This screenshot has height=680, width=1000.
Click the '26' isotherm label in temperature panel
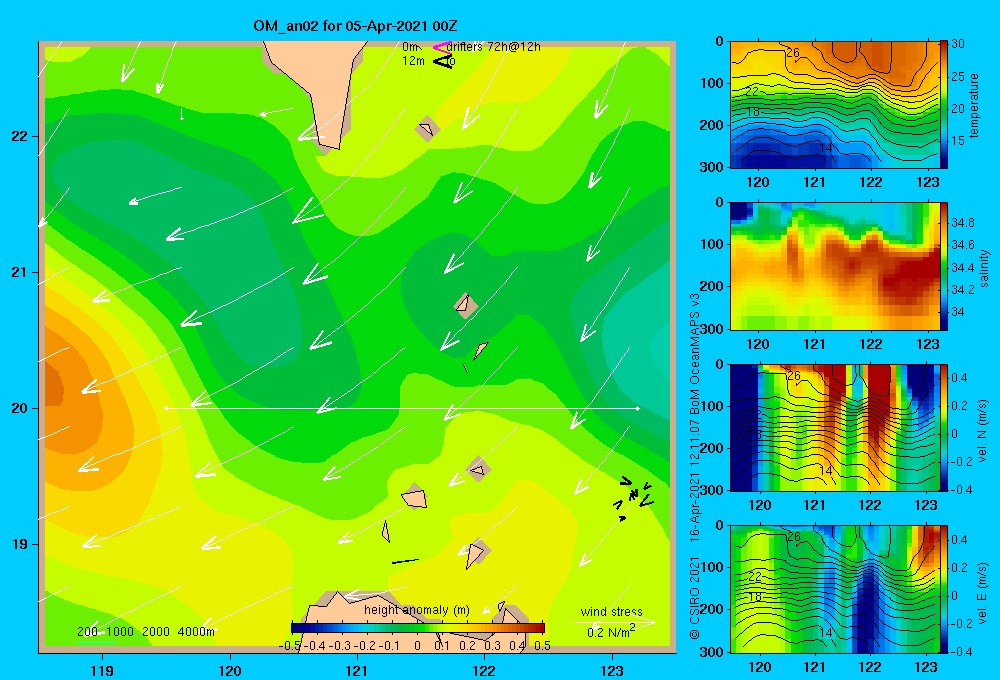[x=793, y=52]
